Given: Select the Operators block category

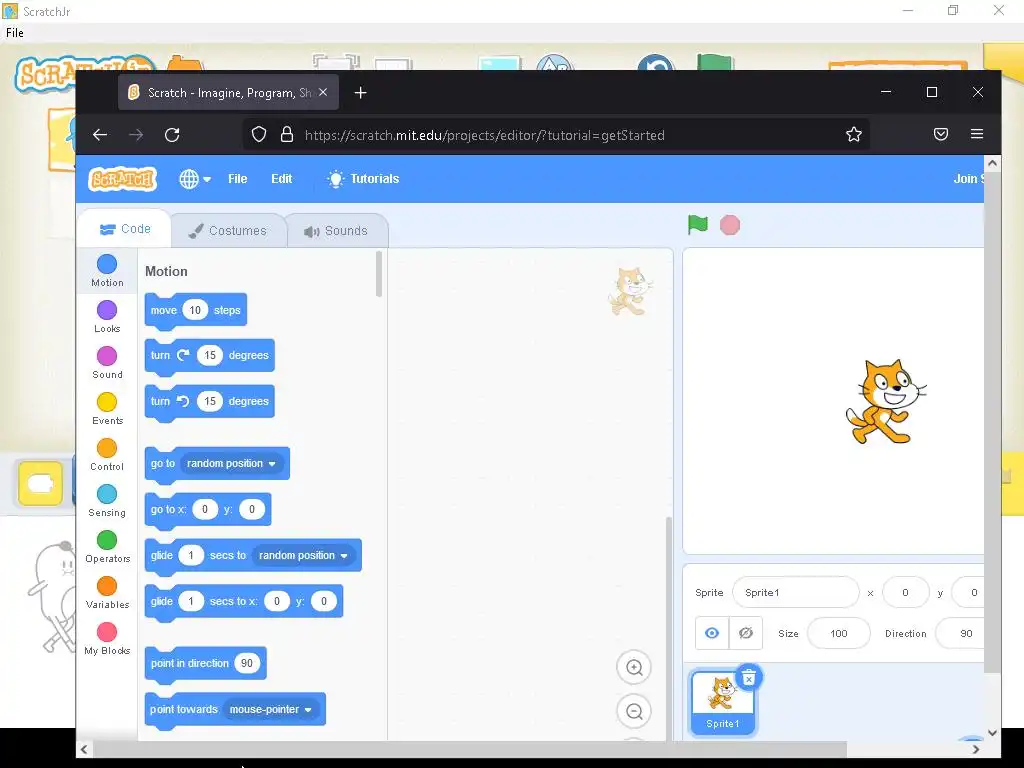Looking at the screenshot, I should (107, 547).
